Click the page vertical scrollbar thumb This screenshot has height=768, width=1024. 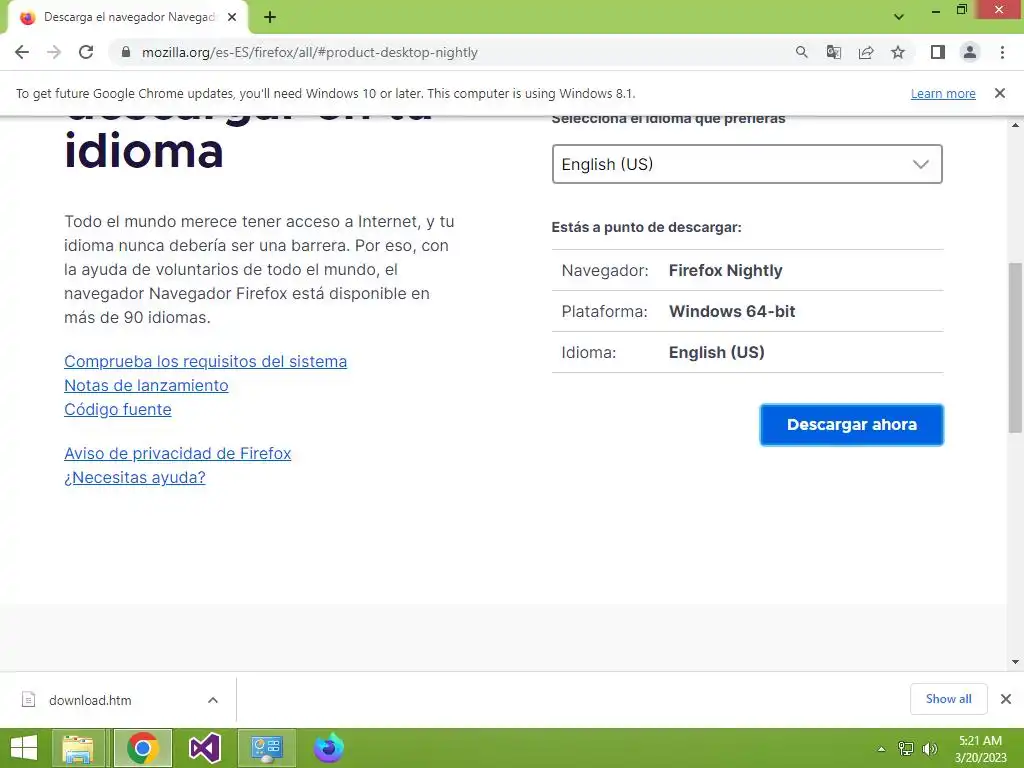1015,347
